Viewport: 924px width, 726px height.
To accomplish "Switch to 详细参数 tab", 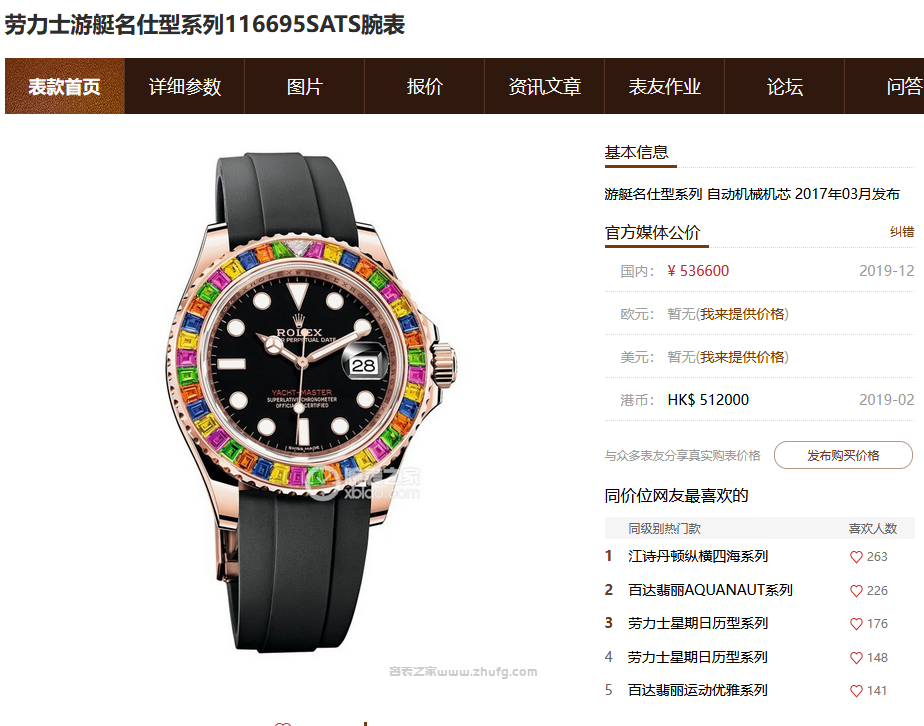I will tap(184, 86).
